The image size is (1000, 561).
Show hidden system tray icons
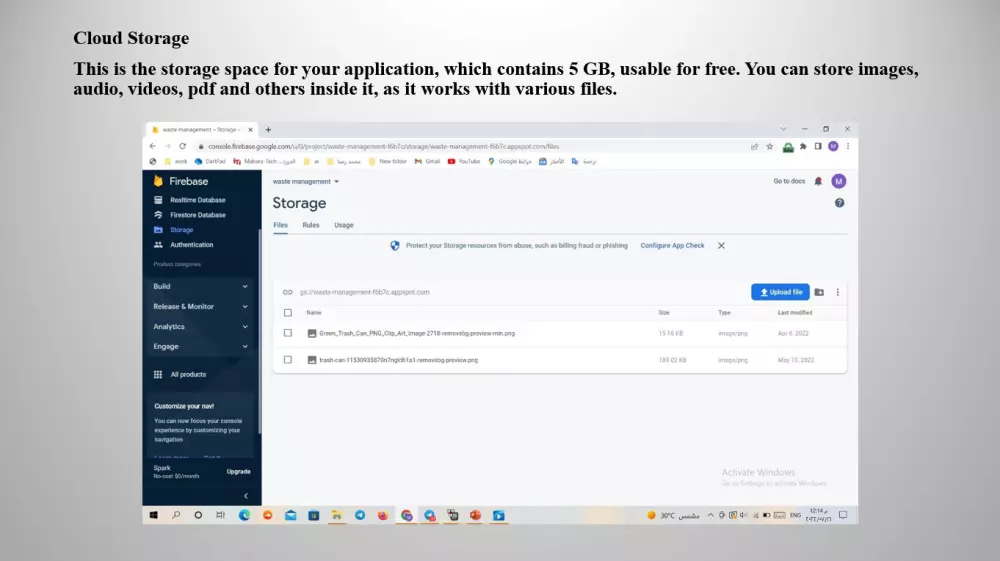(x=710, y=515)
